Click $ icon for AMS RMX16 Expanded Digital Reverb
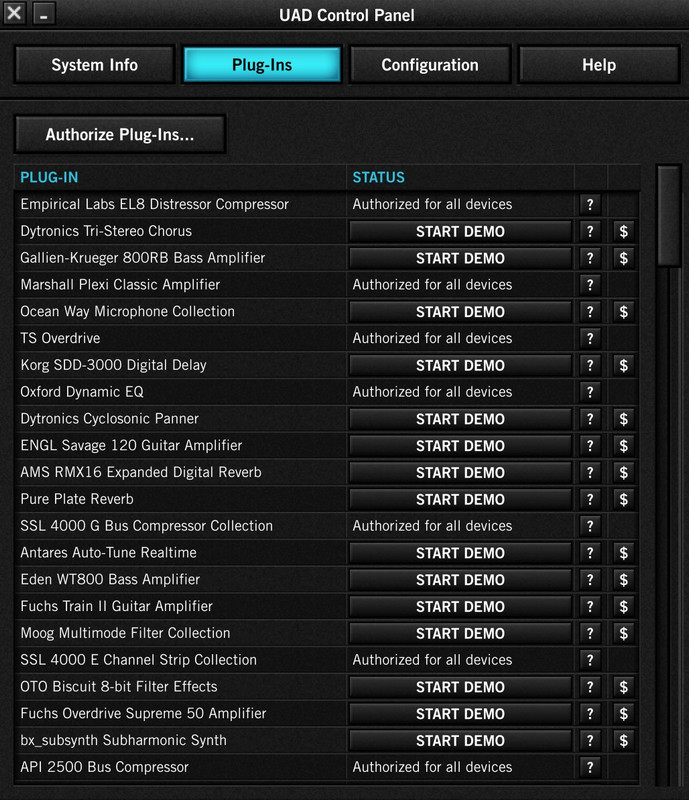This screenshot has width=689, height=800. 624,472
